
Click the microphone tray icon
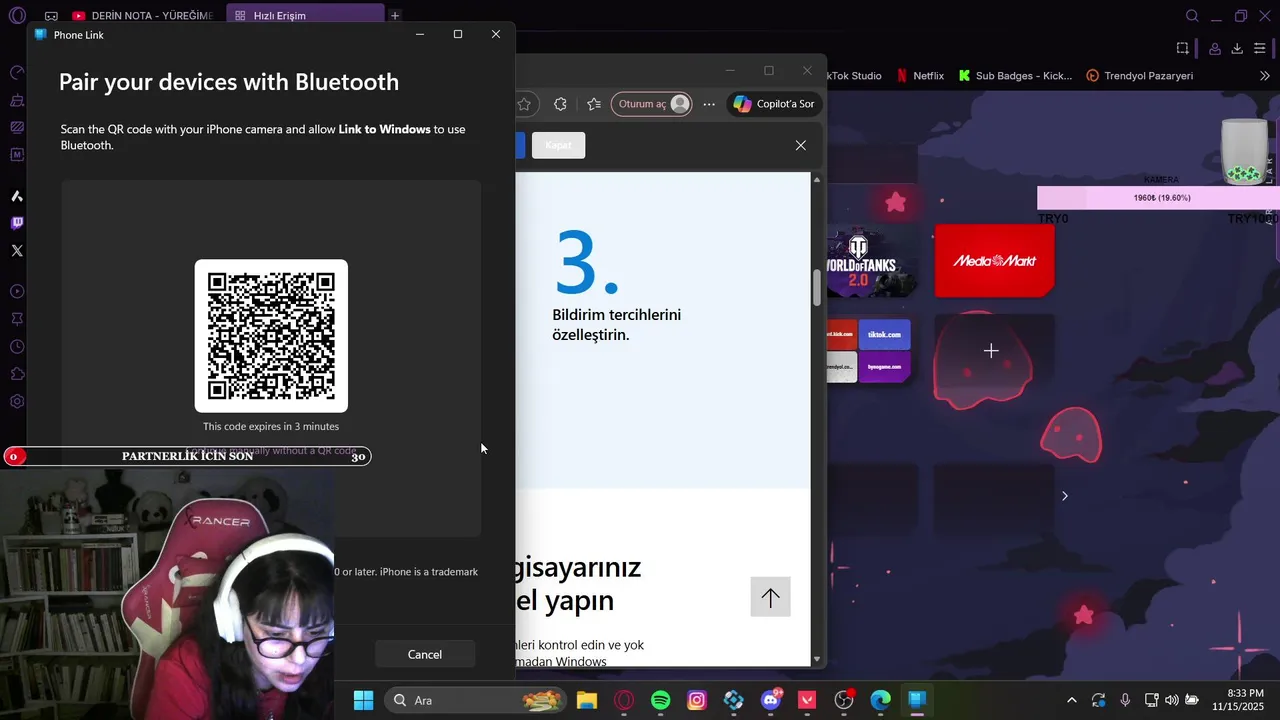[1125, 700]
